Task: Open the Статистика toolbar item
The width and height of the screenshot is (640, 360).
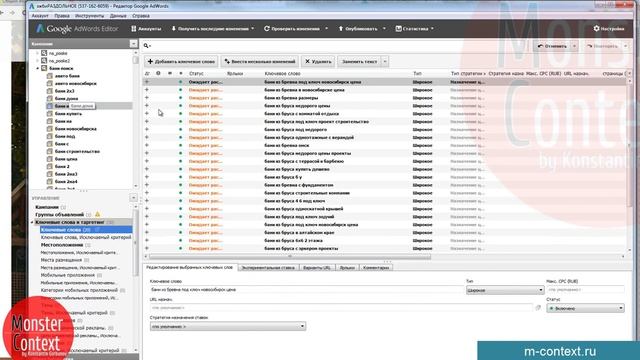Action: point(414,29)
